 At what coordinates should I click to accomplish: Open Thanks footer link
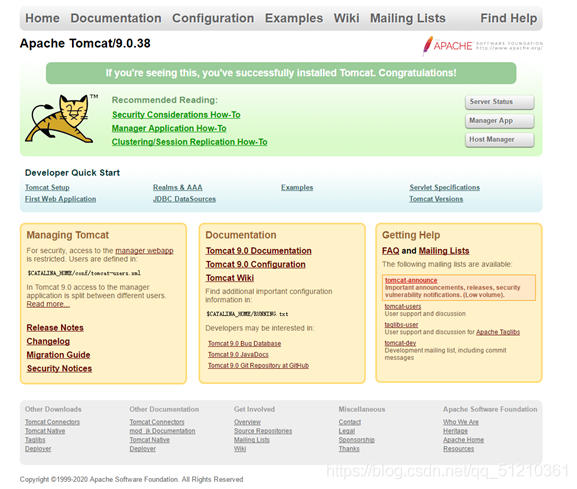[349, 449]
